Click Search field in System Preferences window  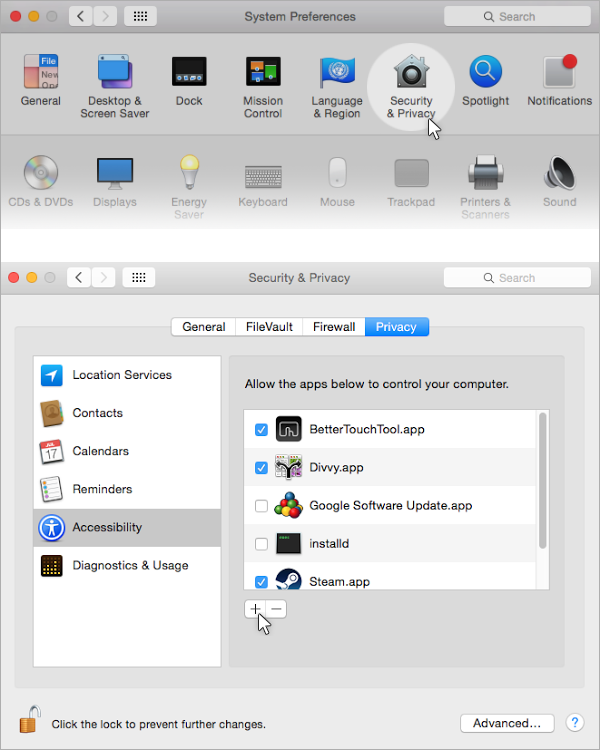(x=517, y=16)
